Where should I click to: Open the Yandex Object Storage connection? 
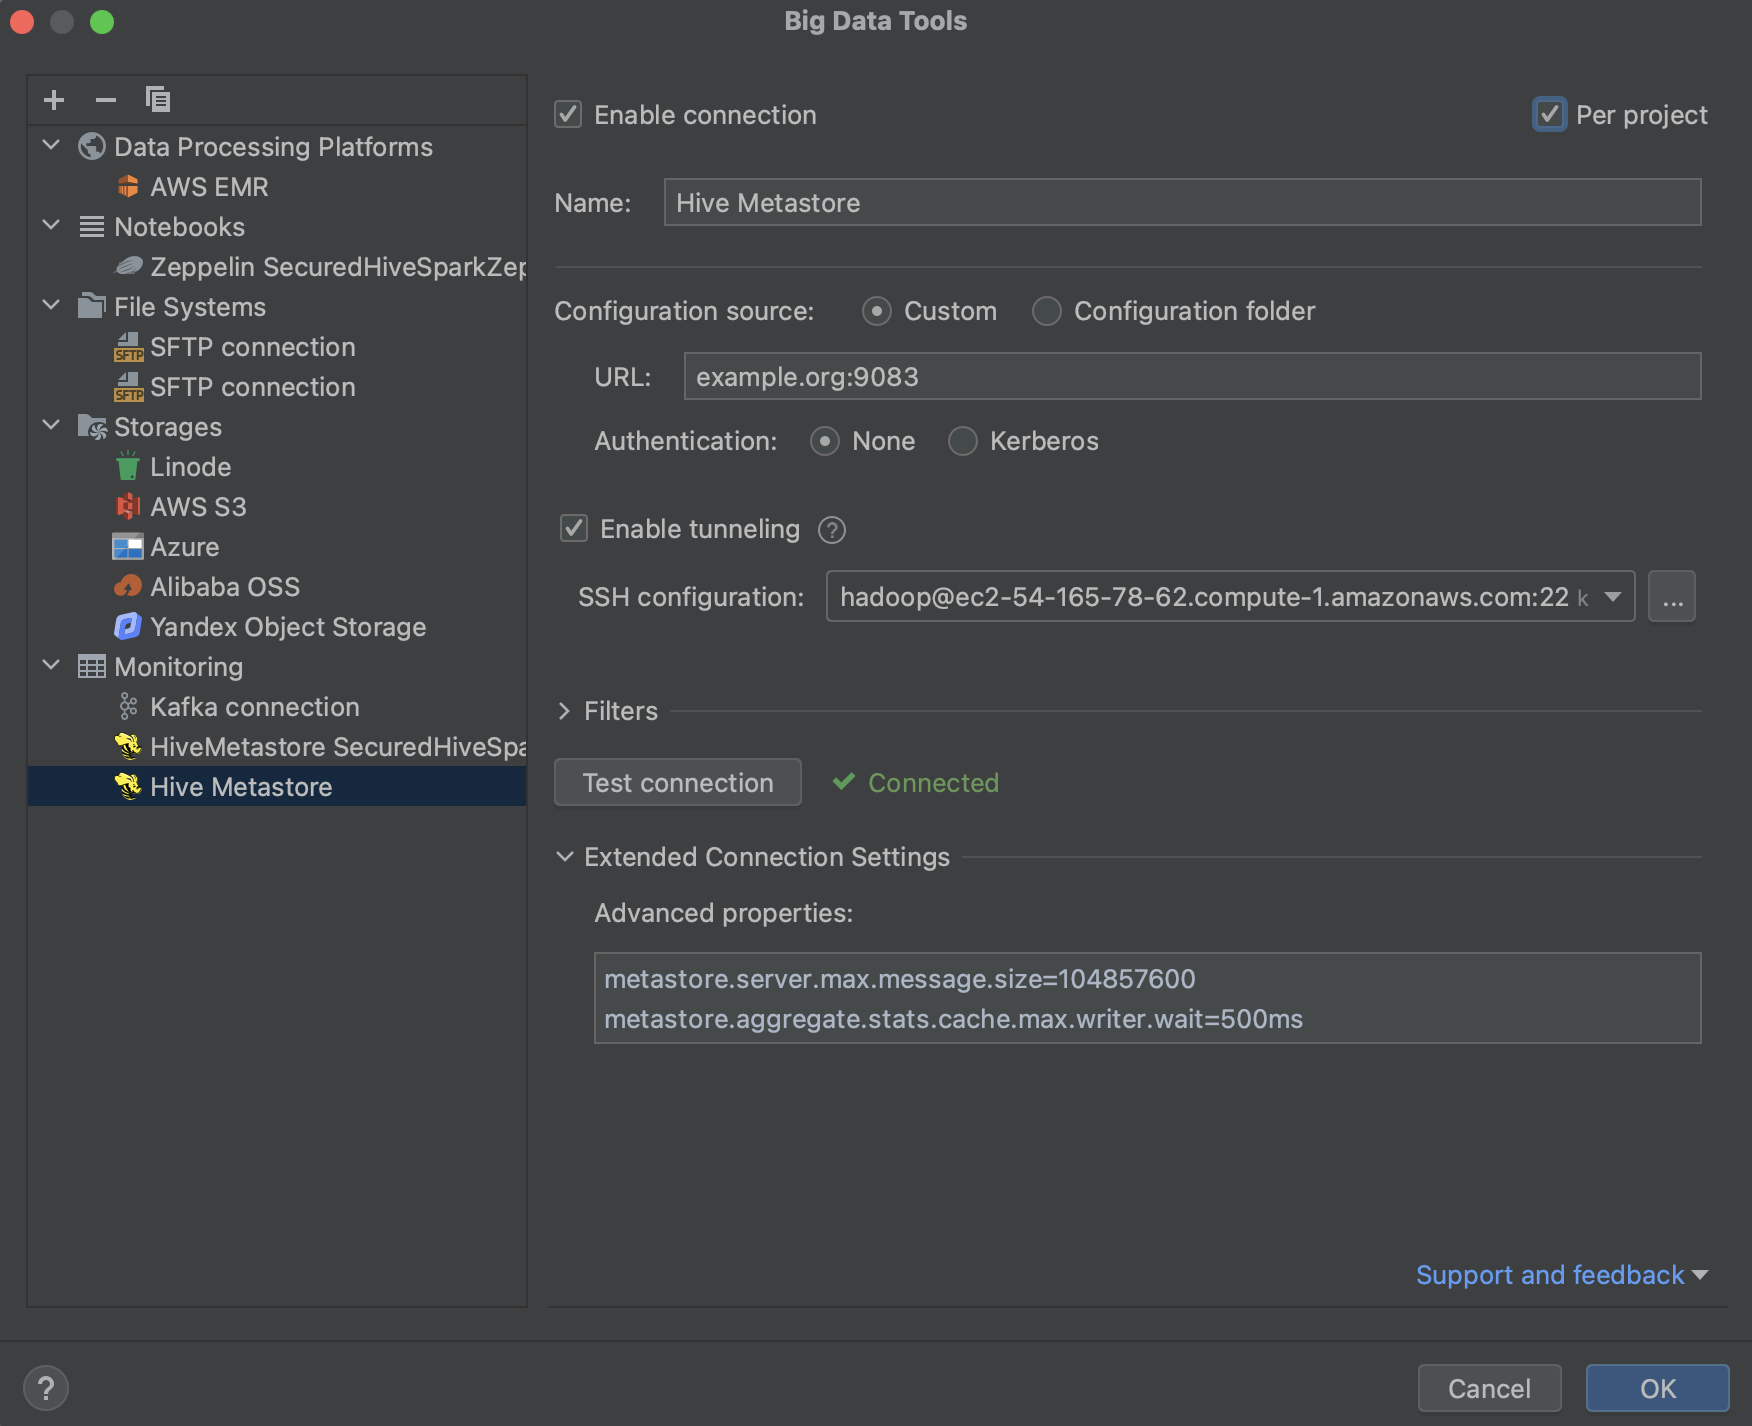(x=288, y=627)
